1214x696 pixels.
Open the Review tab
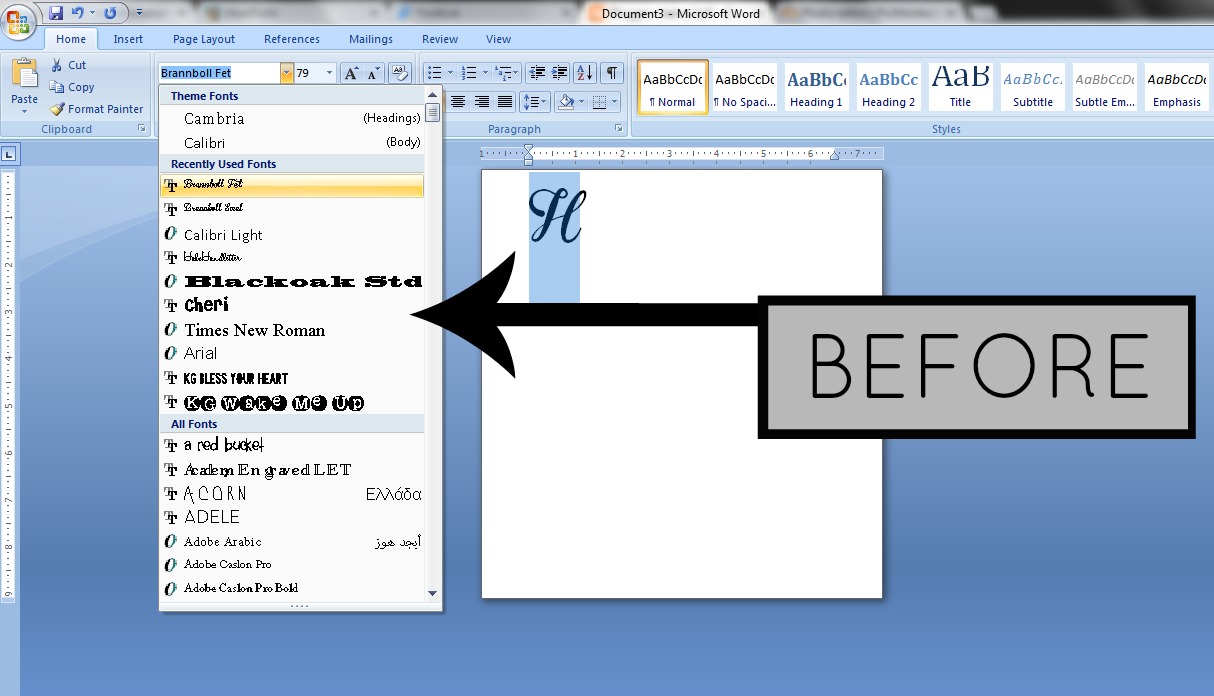pos(440,40)
